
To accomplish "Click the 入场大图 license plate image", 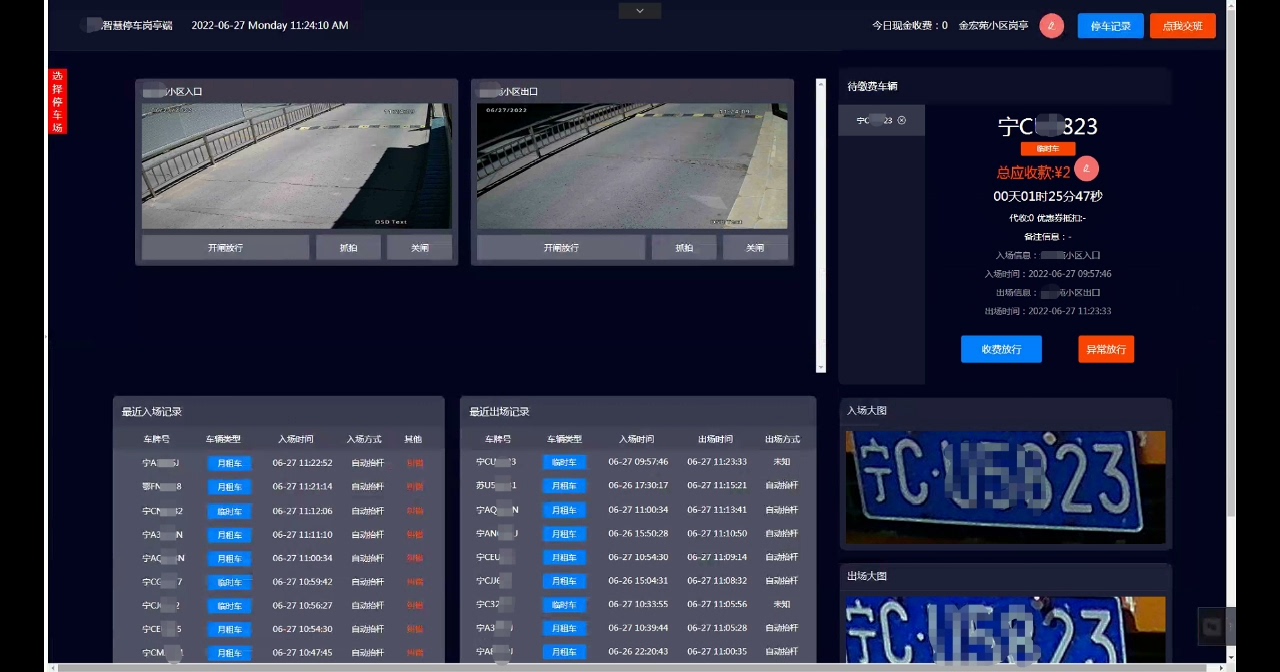I will [1005, 487].
